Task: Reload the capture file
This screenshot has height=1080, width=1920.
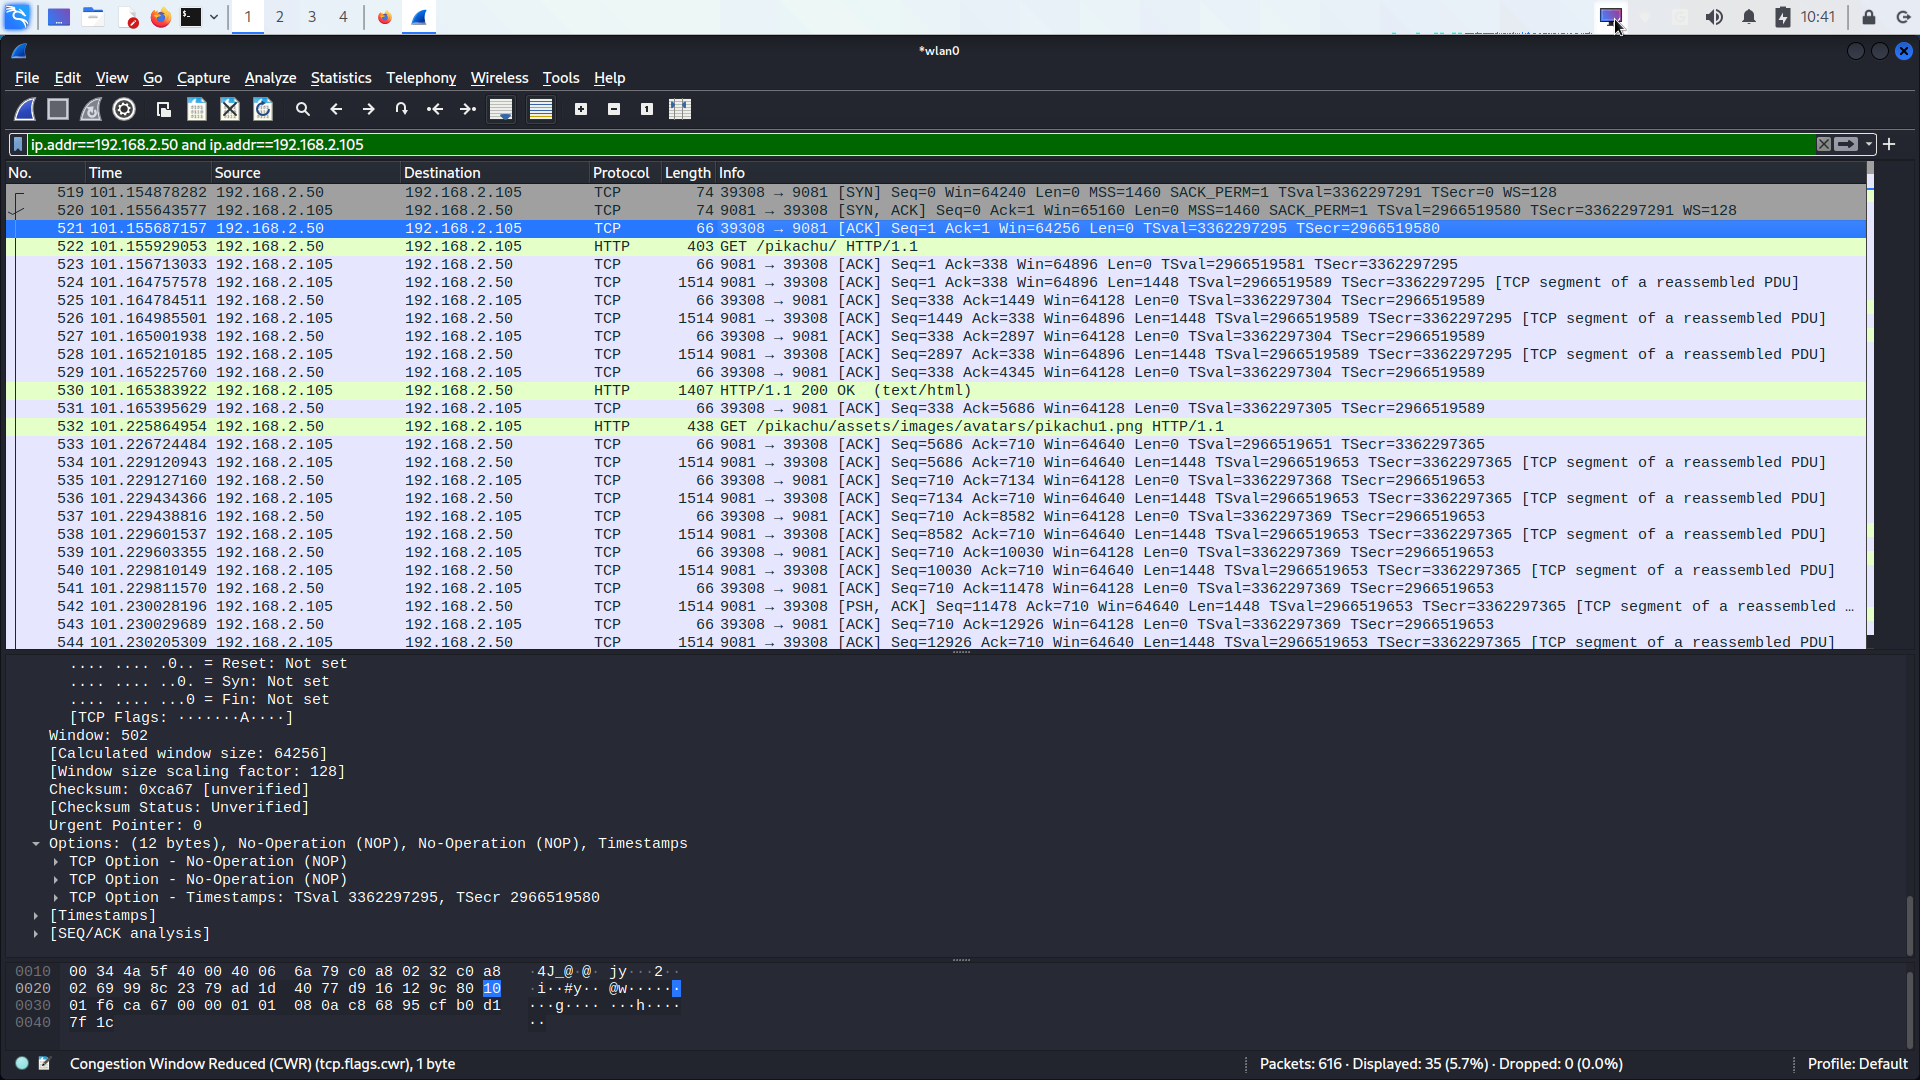Action: tap(263, 109)
